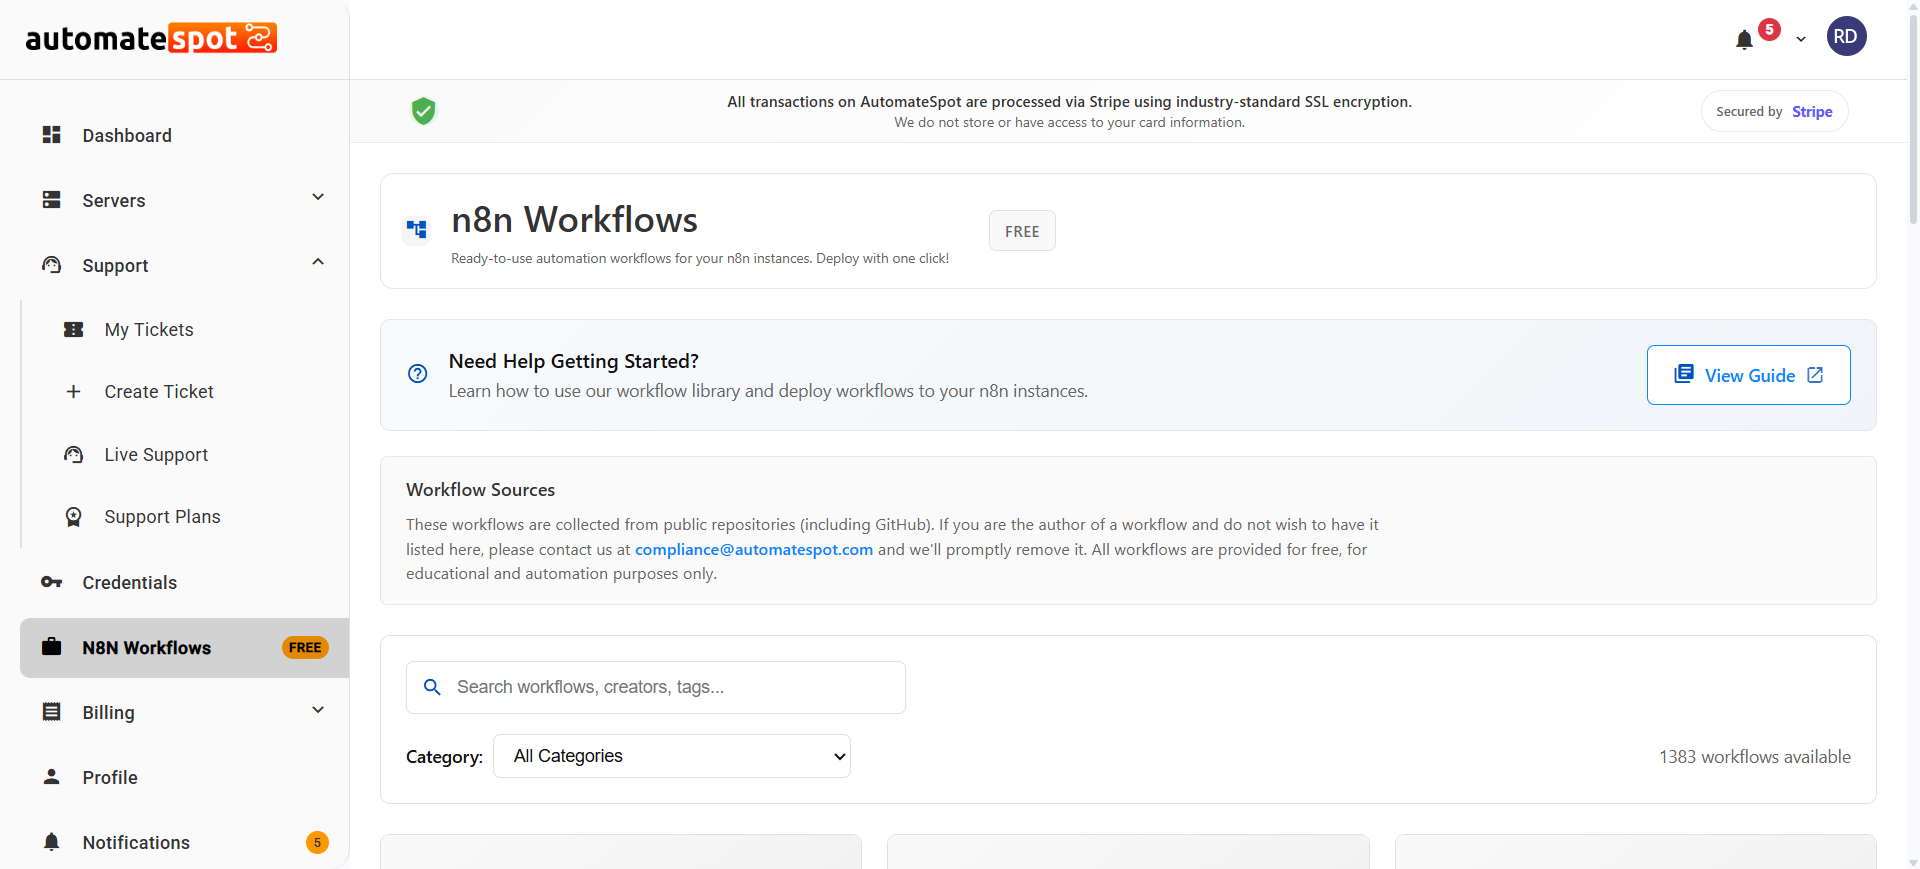
Task: Click the page vertical scrollbar
Action: [x=1913, y=120]
